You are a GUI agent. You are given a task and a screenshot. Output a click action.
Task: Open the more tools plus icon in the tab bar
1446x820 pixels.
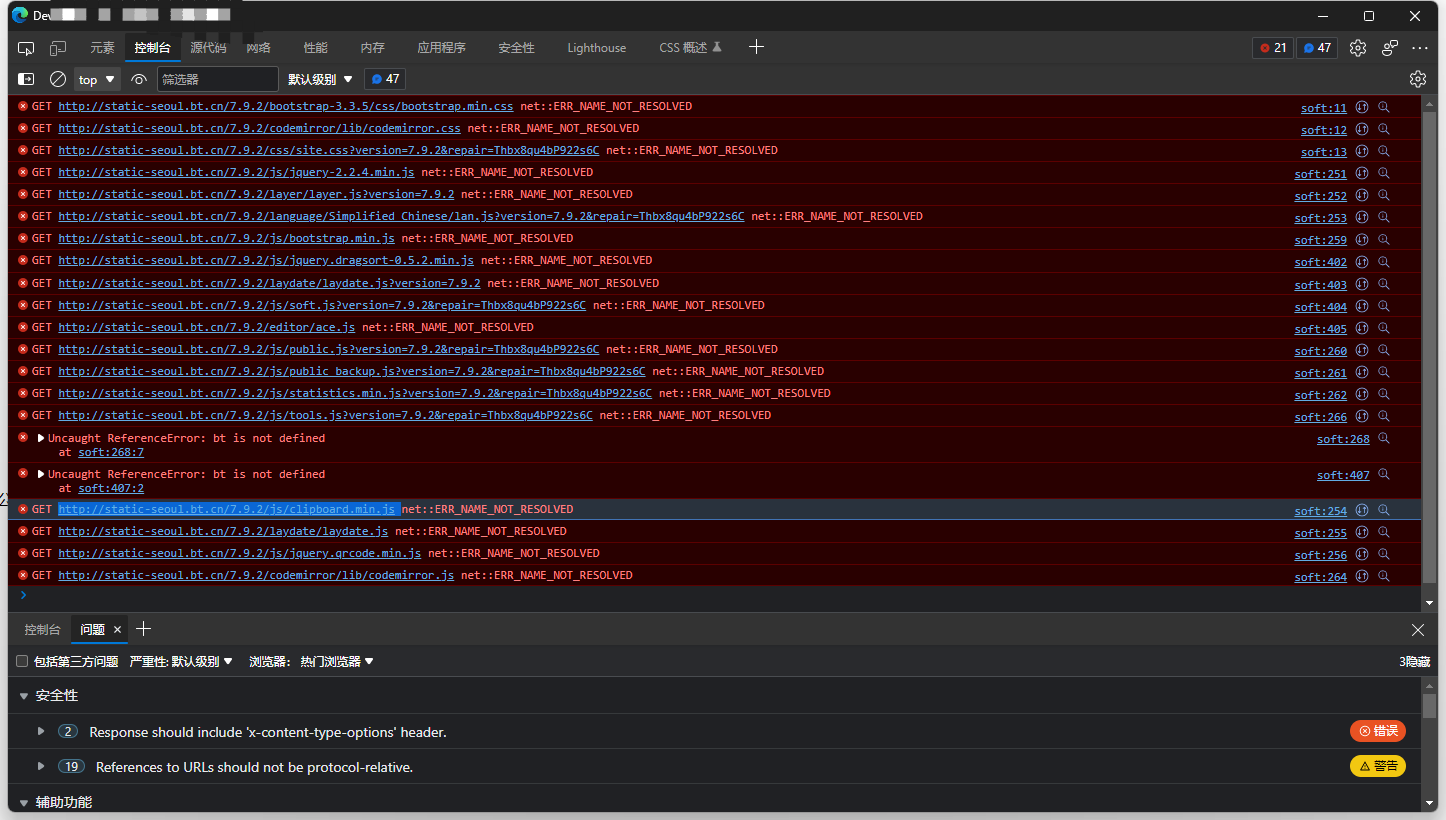tap(757, 47)
